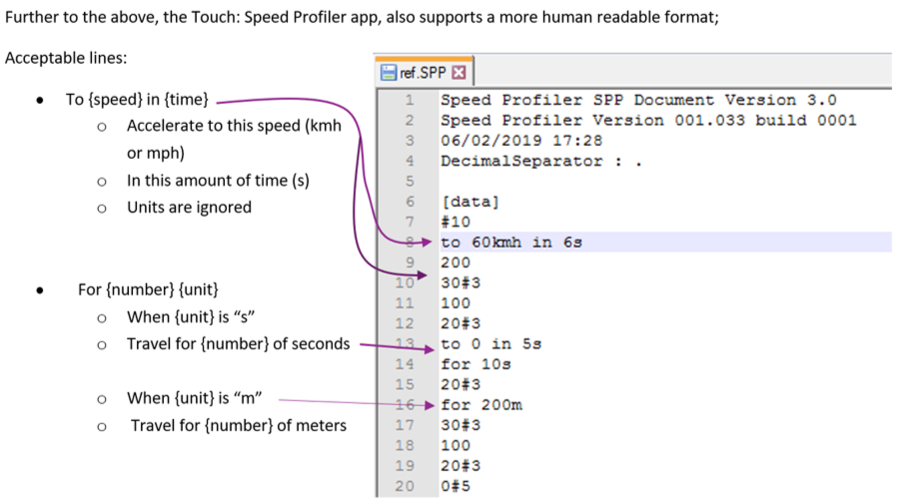Click line number 5 in the gutter
Screen dimensions: 900x504
click(409, 181)
